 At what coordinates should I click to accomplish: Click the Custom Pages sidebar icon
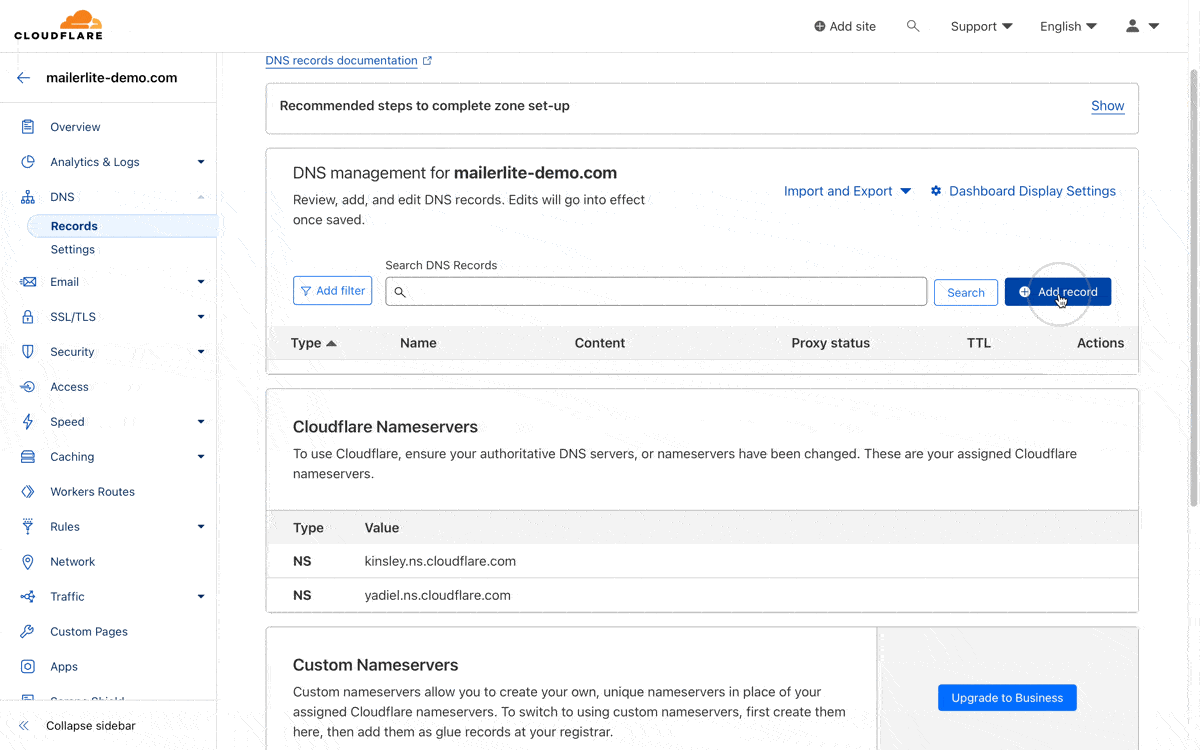pos(28,632)
